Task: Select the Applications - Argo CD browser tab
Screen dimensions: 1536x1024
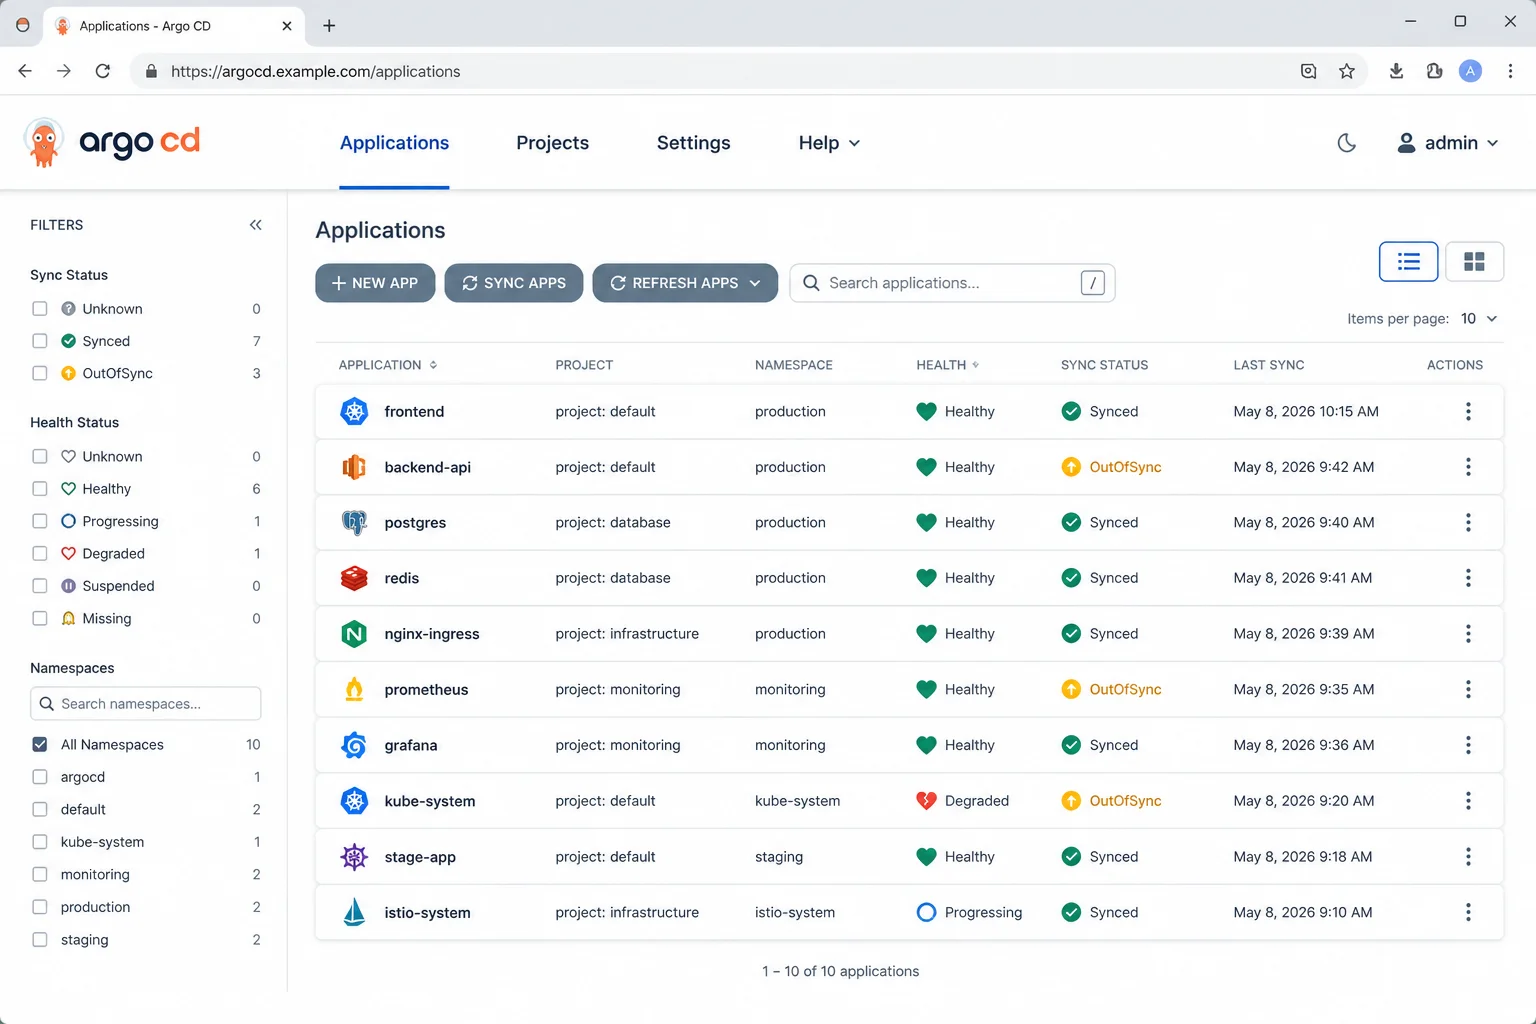Action: pos(173,26)
